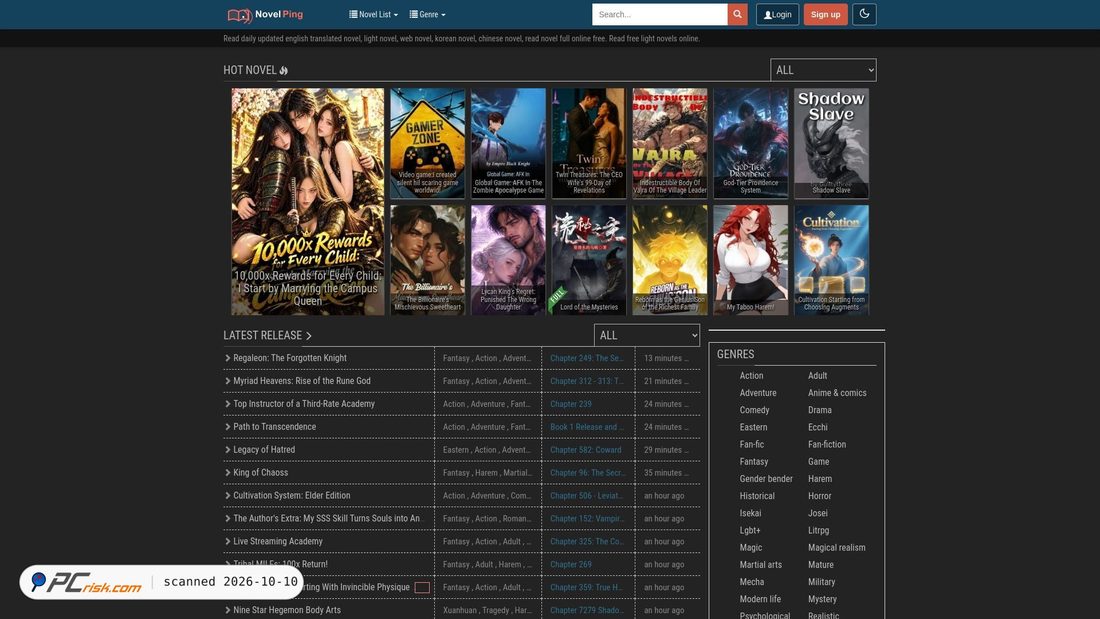Open Myriad Heavens: Rise of the Rune God
Viewport: 1100px width, 619px height.
302,381
